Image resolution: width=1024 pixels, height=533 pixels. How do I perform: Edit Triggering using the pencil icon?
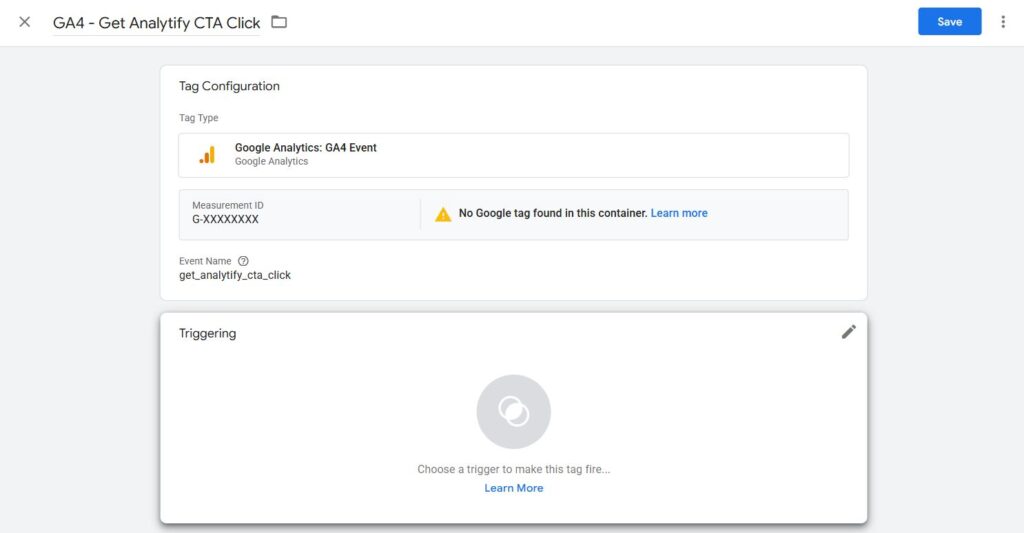848,332
